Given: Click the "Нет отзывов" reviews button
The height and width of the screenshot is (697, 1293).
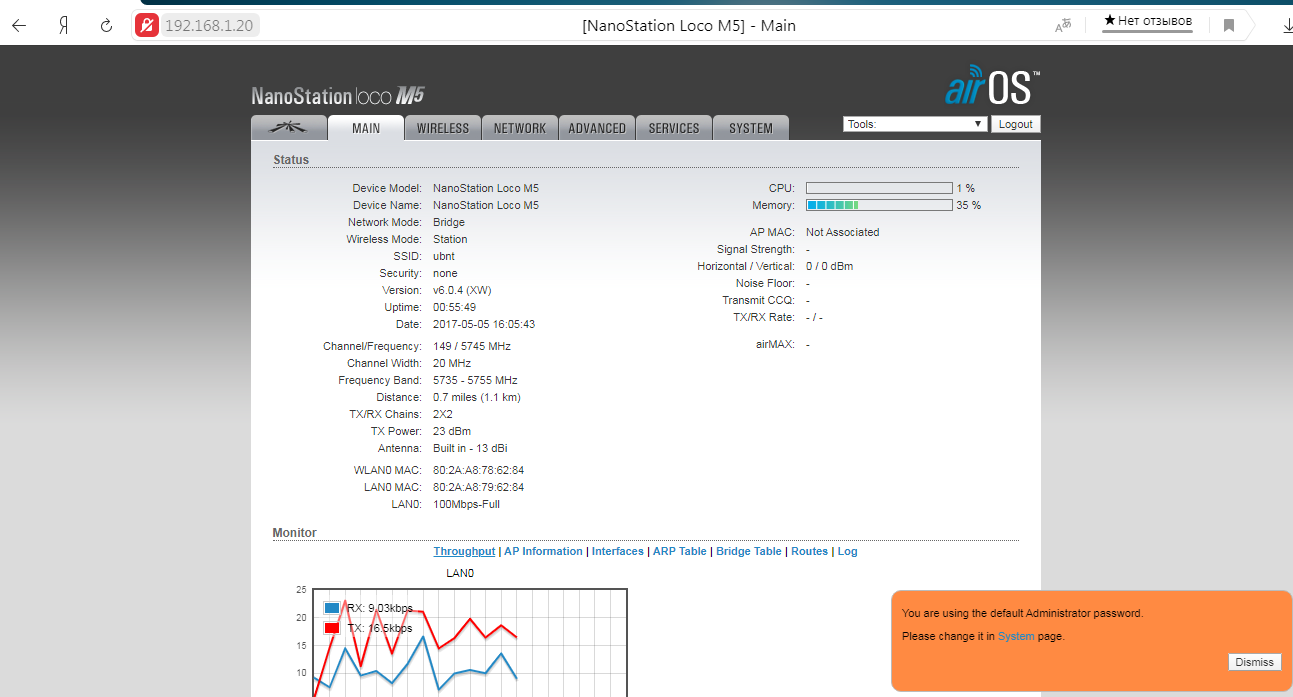Looking at the screenshot, I should click(1147, 22).
